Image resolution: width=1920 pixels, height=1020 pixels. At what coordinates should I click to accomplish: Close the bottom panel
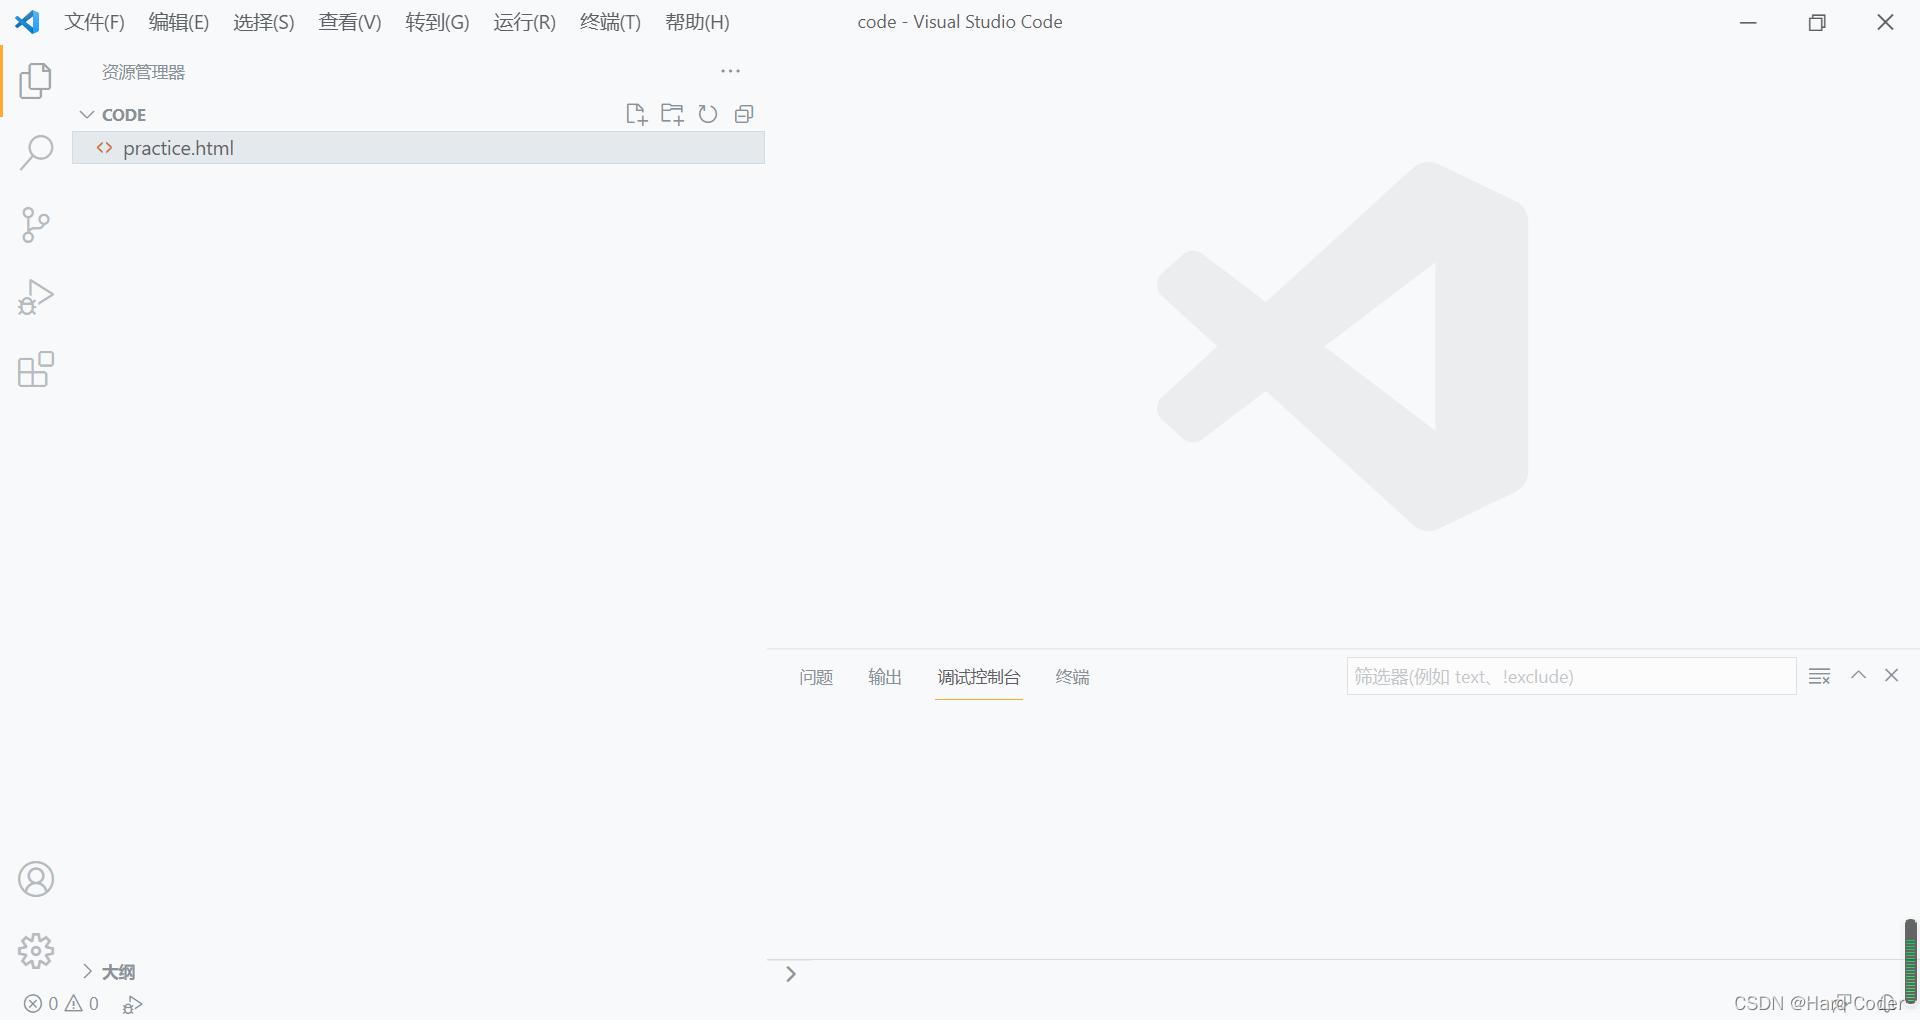pyautogui.click(x=1892, y=675)
